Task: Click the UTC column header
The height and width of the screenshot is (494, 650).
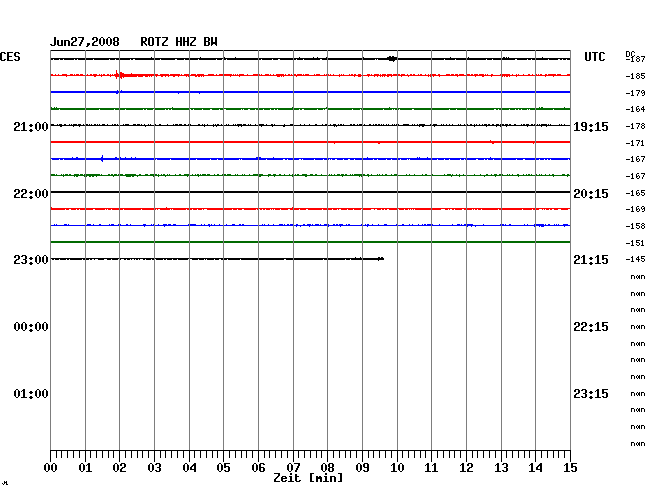Action: click(x=594, y=57)
